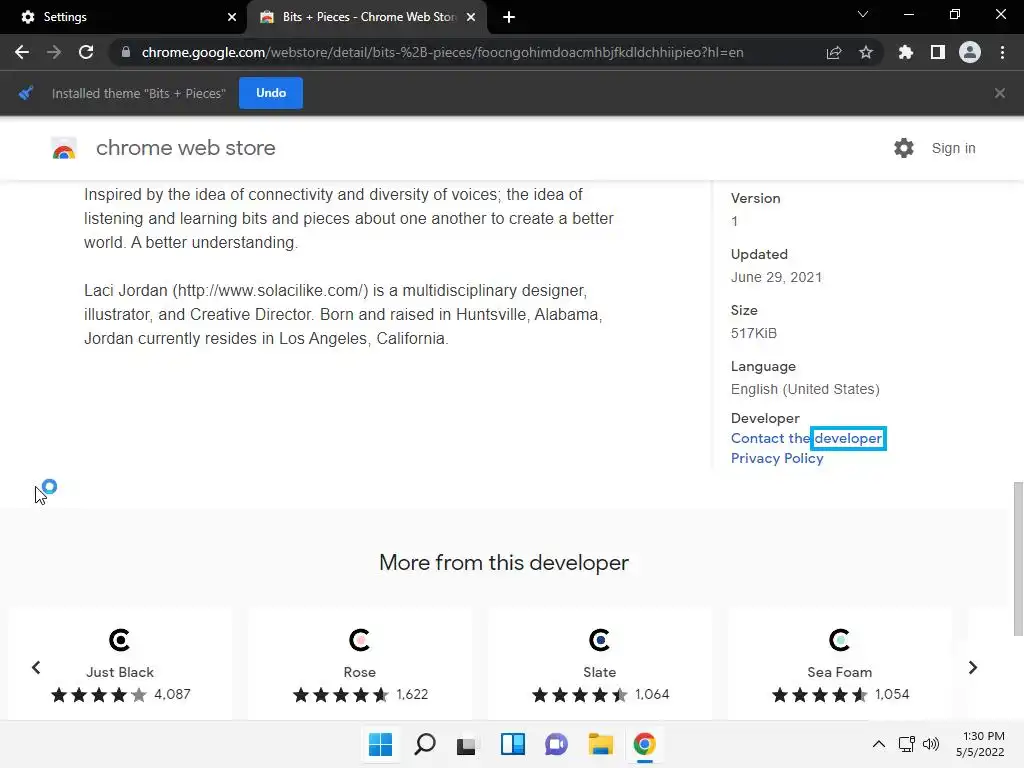Open the Slate theme card

point(600,665)
